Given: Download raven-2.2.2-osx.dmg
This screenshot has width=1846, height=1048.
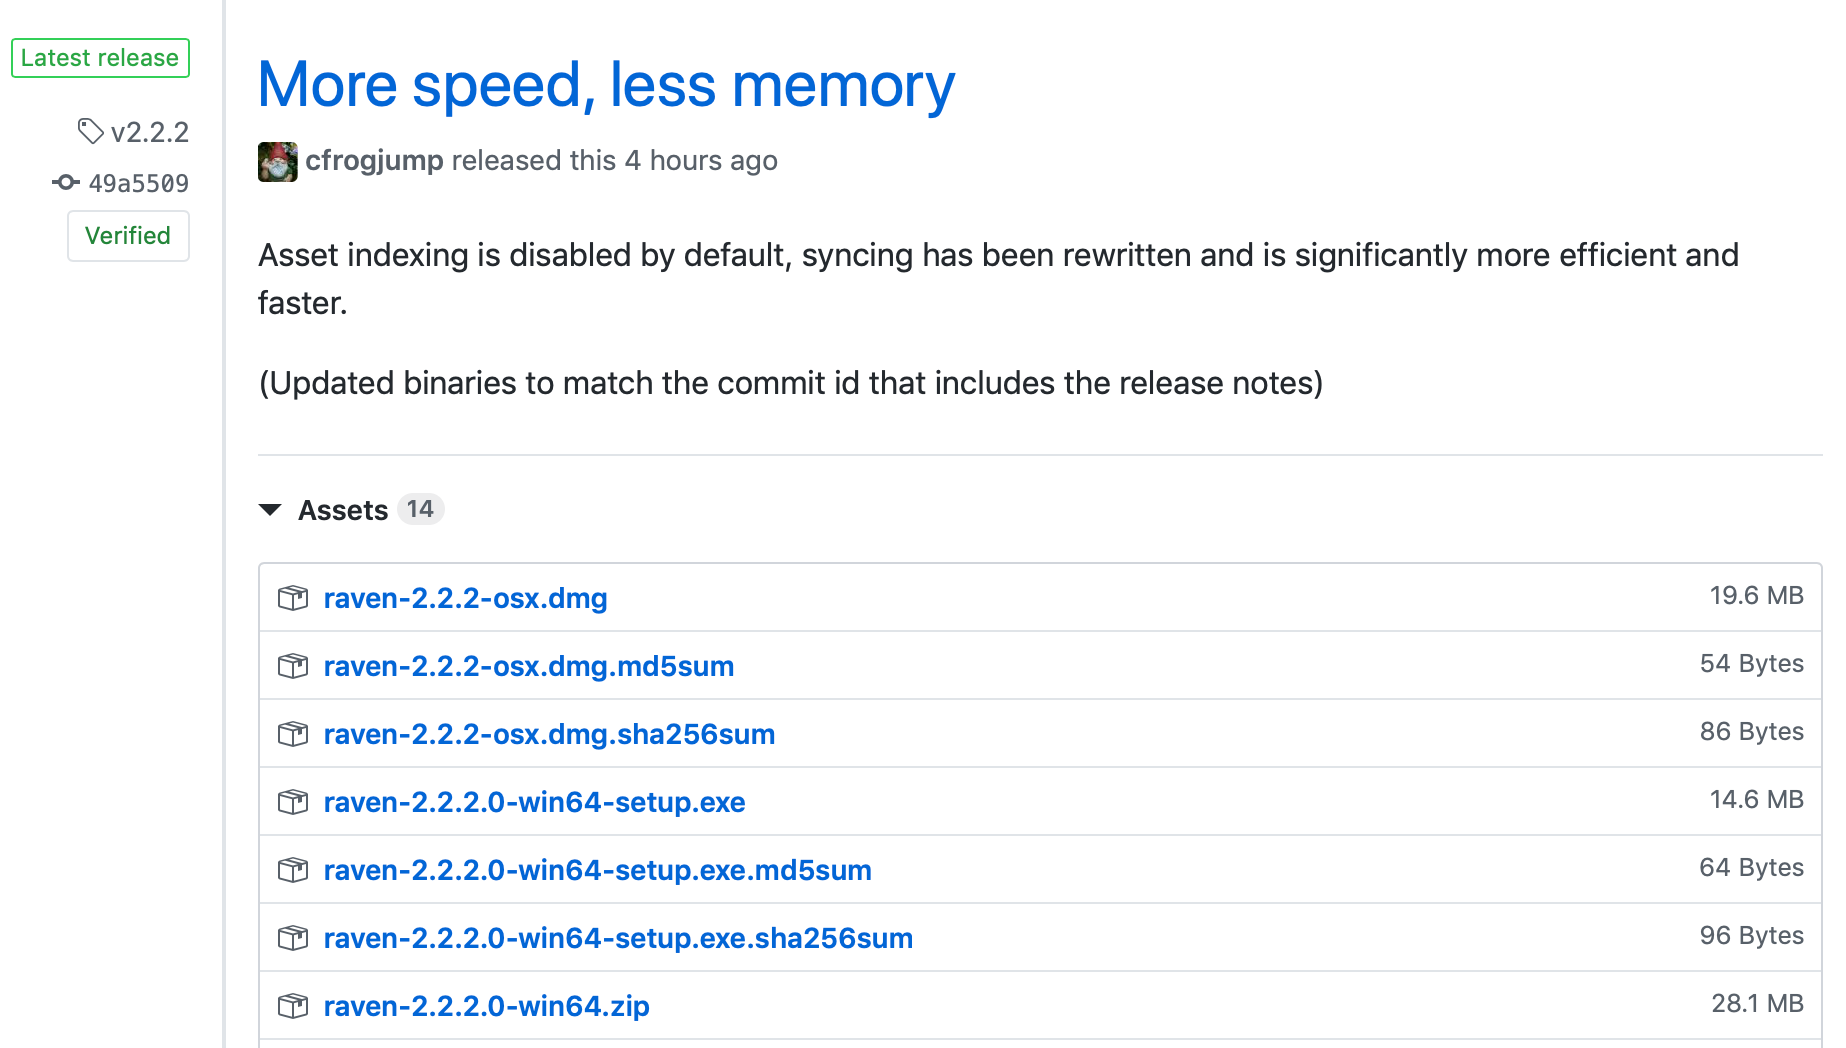Looking at the screenshot, I should [x=465, y=598].
